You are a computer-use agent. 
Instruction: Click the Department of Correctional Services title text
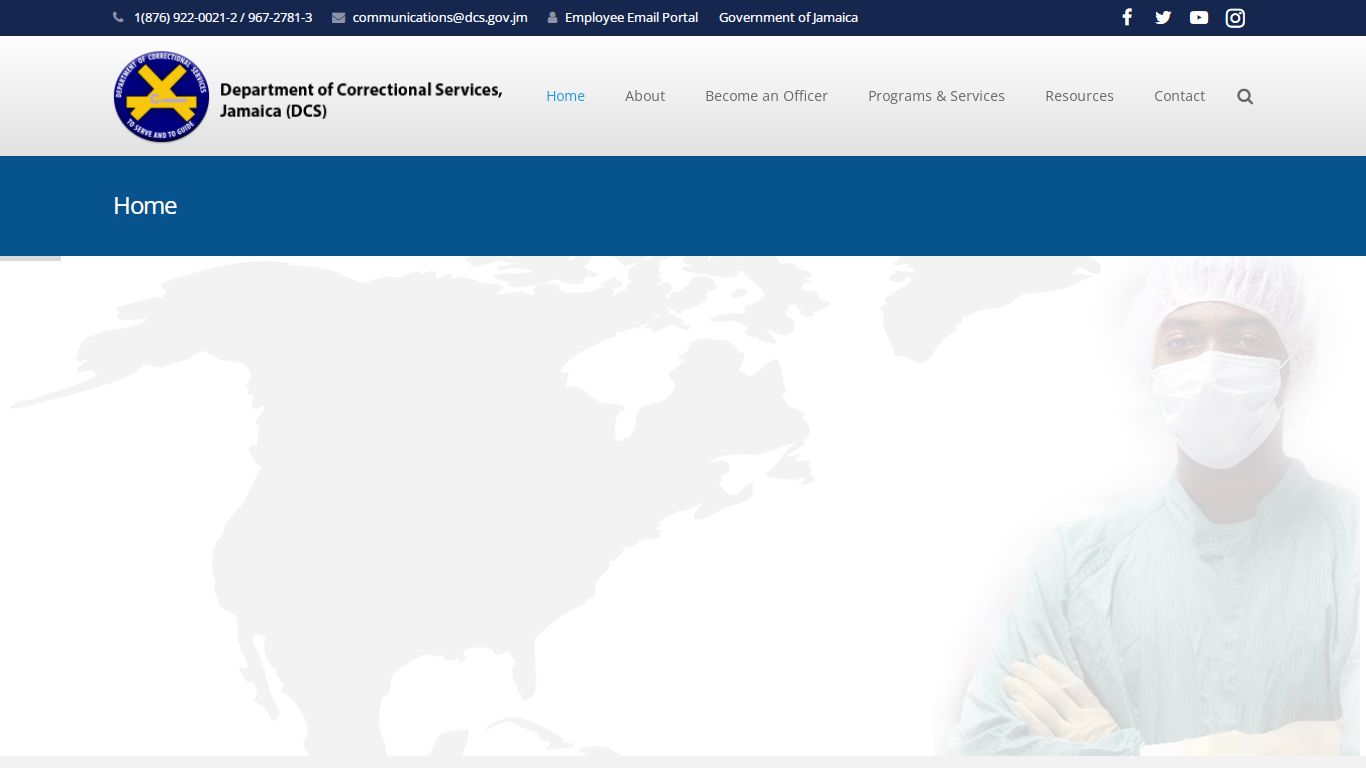pos(361,99)
